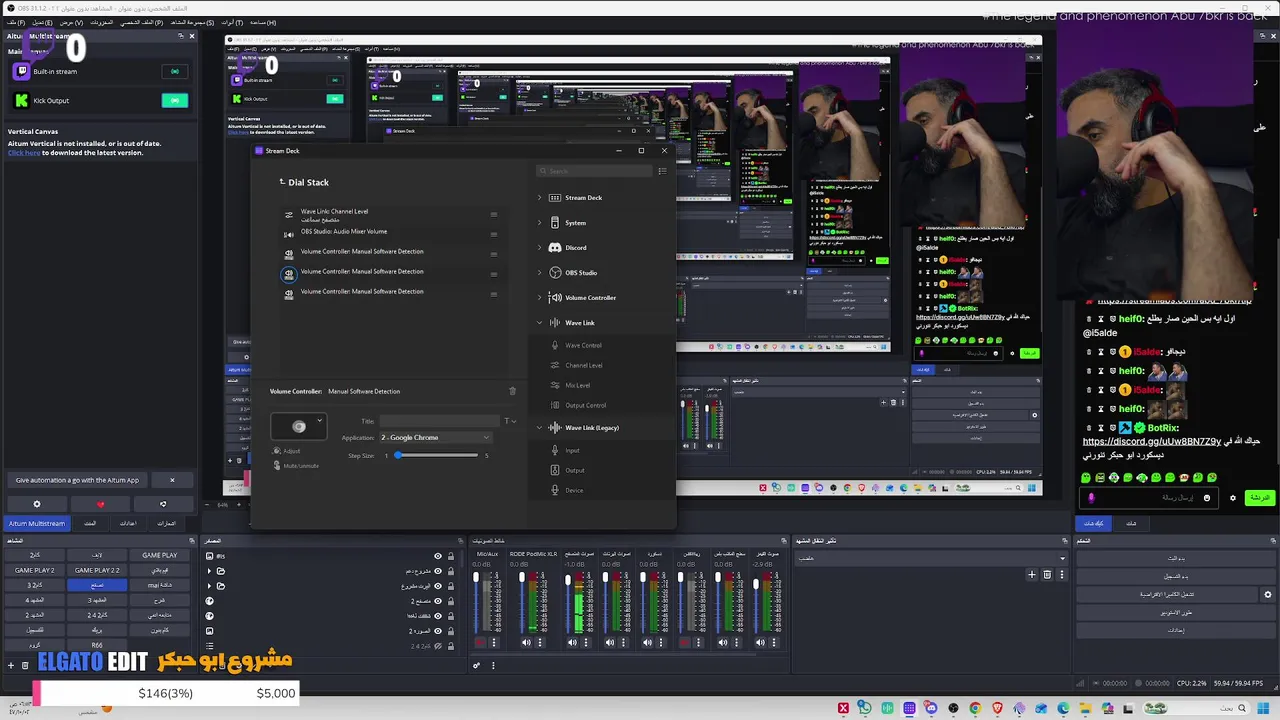Mute the RODE PodMic XLR channel
Image resolution: width=1280 pixels, height=720 pixels.
click(x=526, y=642)
